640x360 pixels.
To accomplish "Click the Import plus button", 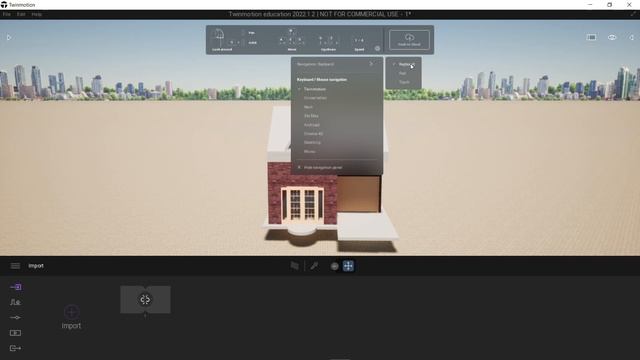I will (x=71, y=312).
